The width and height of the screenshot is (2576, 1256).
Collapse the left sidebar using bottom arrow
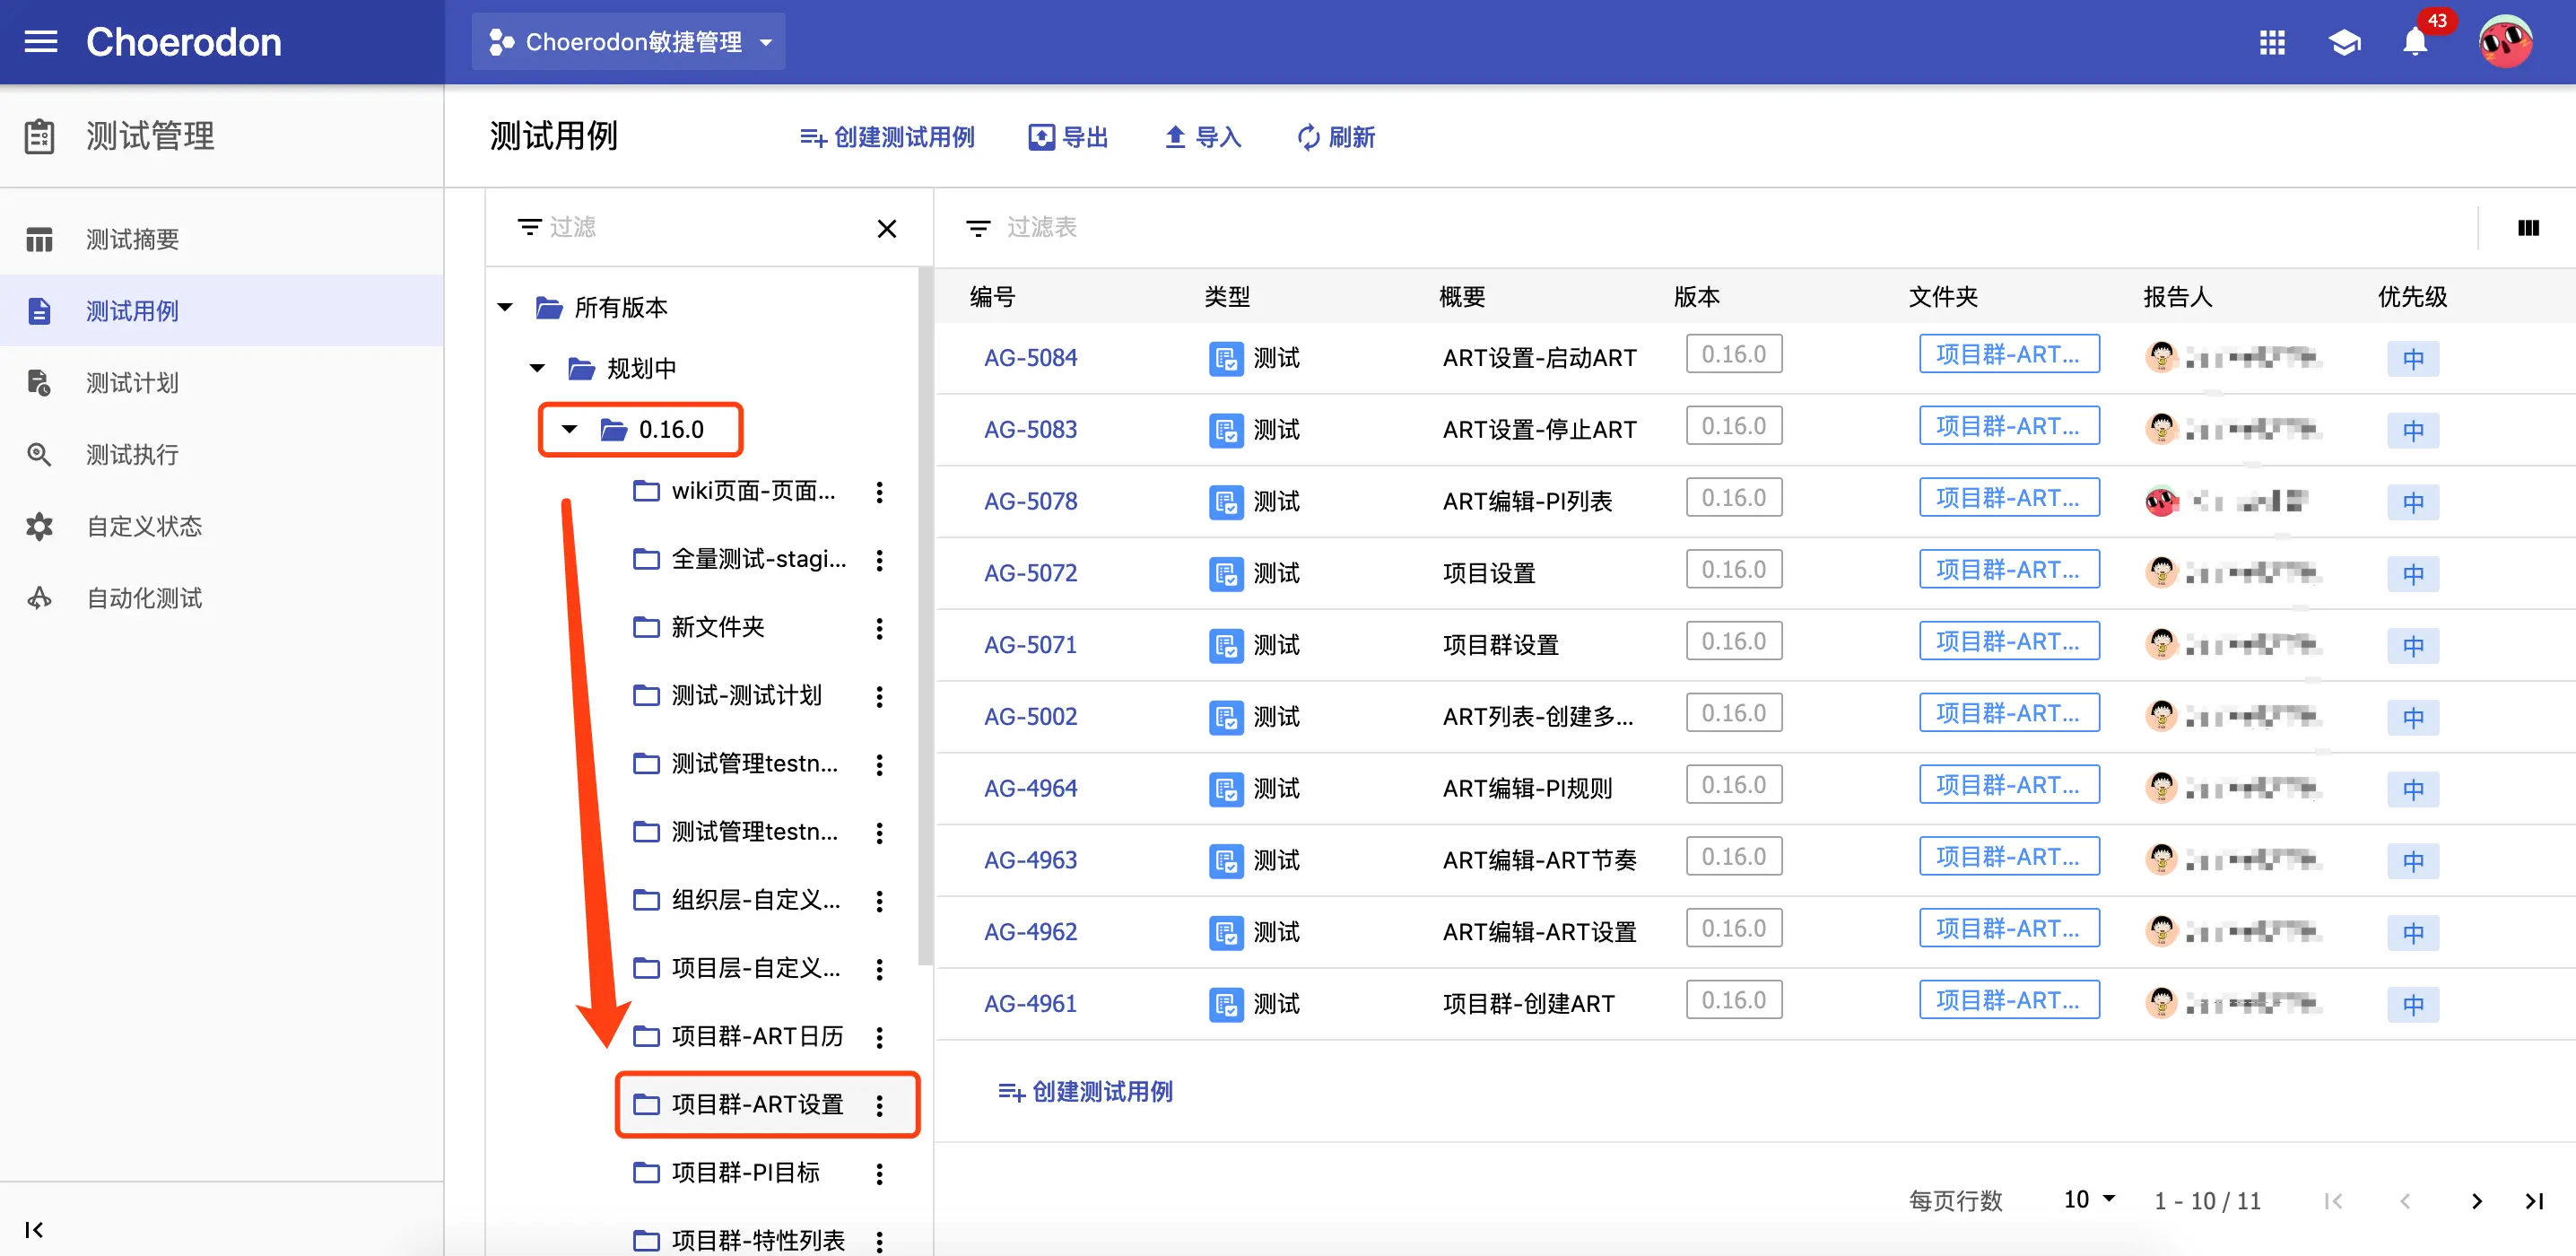click(35, 1229)
